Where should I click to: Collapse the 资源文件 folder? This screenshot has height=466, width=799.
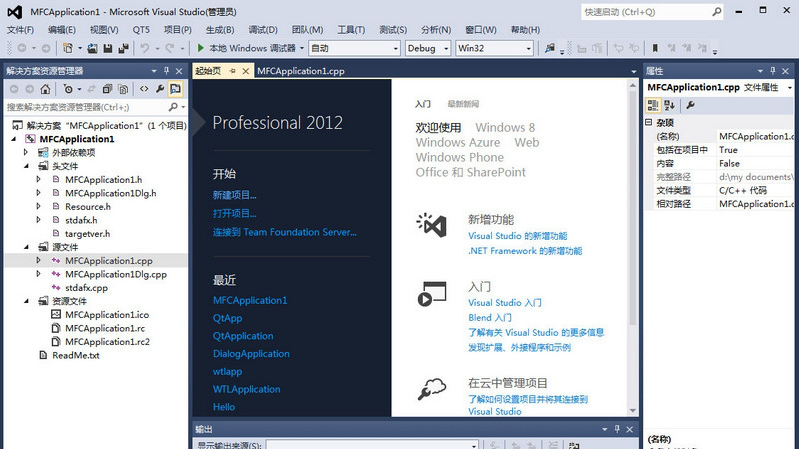[26, 301]
